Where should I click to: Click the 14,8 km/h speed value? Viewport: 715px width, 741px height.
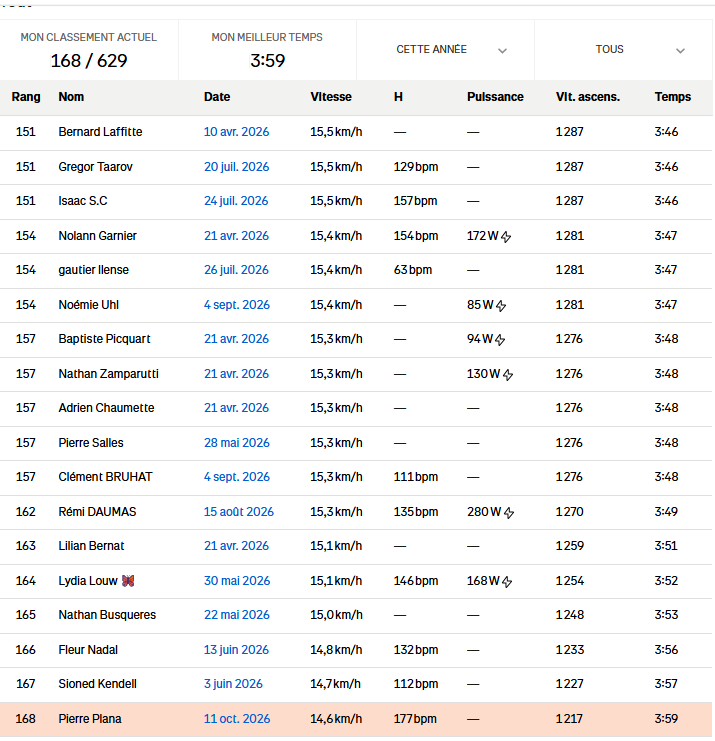pos(336,650)
